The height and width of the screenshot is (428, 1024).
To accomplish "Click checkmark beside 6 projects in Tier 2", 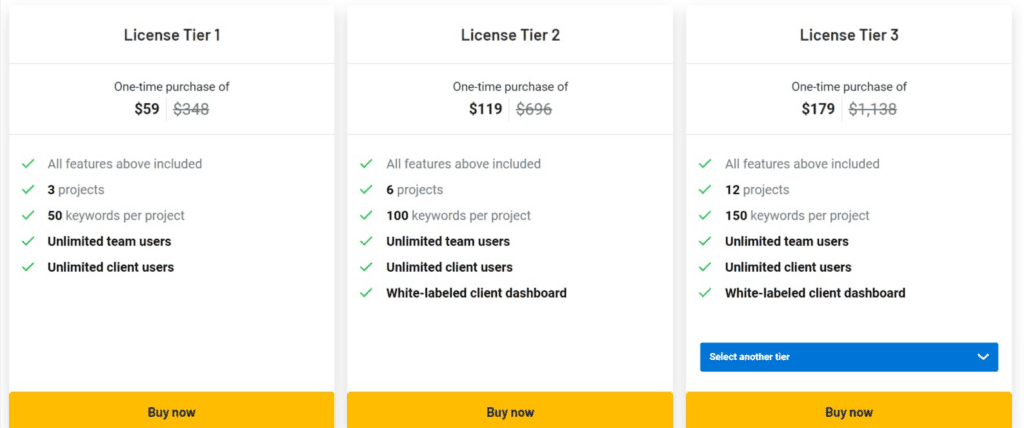I will tap(366, 189).
